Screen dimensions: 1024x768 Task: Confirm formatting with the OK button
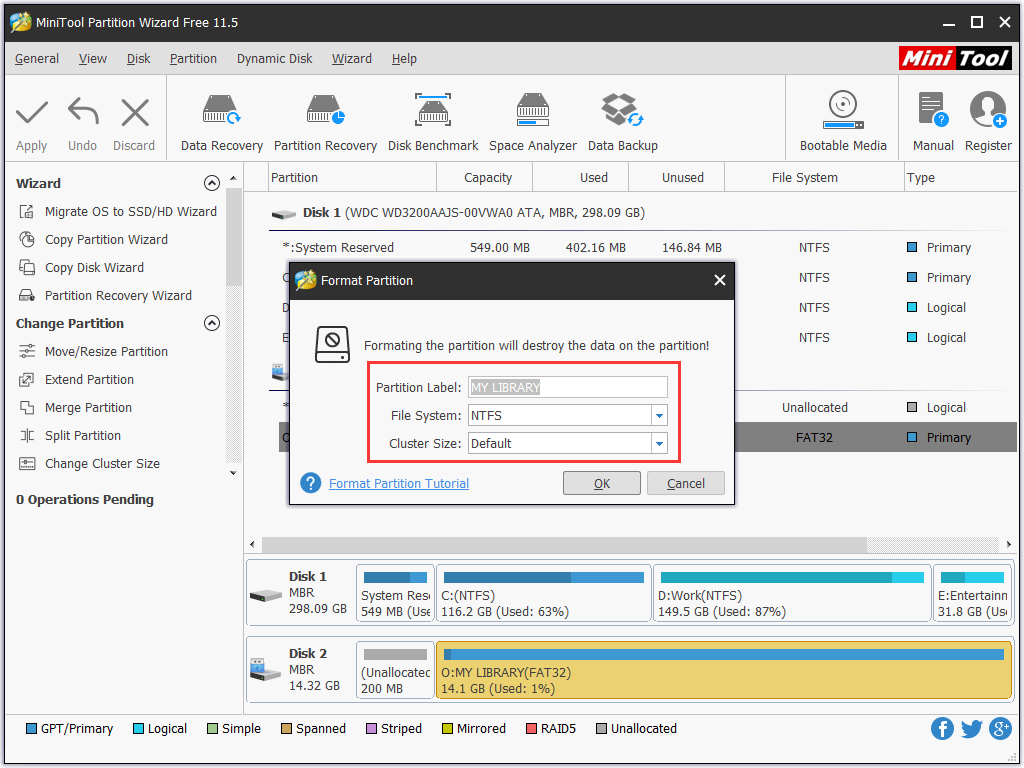602,483
